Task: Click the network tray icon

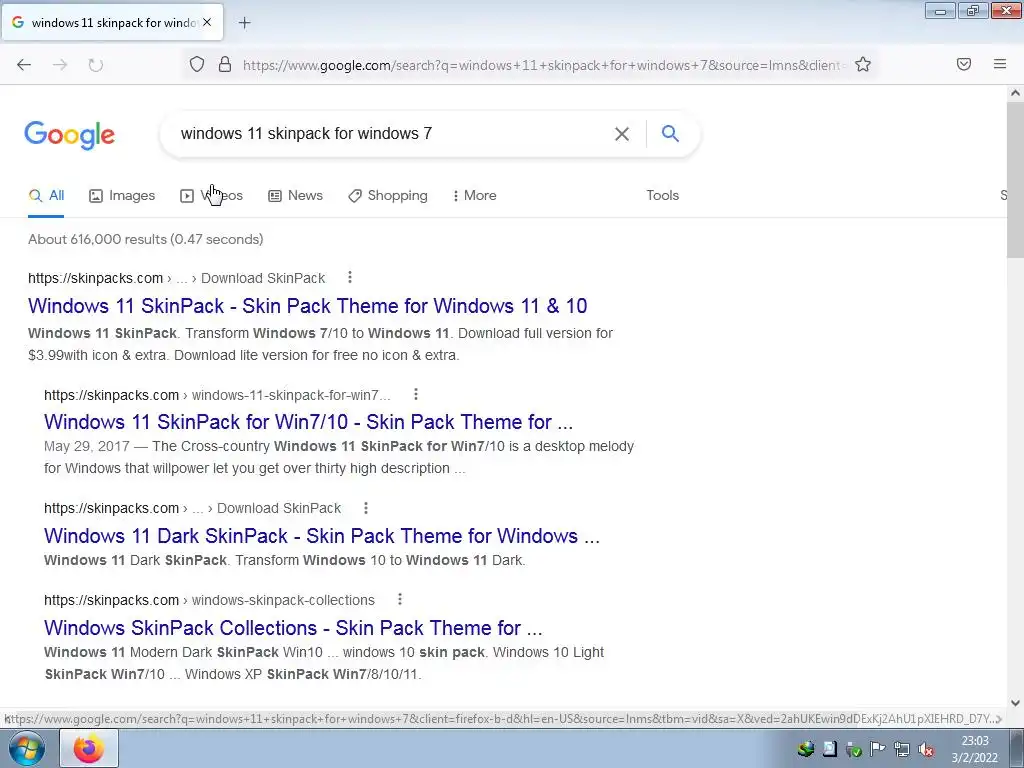Action: coord(902,750)
